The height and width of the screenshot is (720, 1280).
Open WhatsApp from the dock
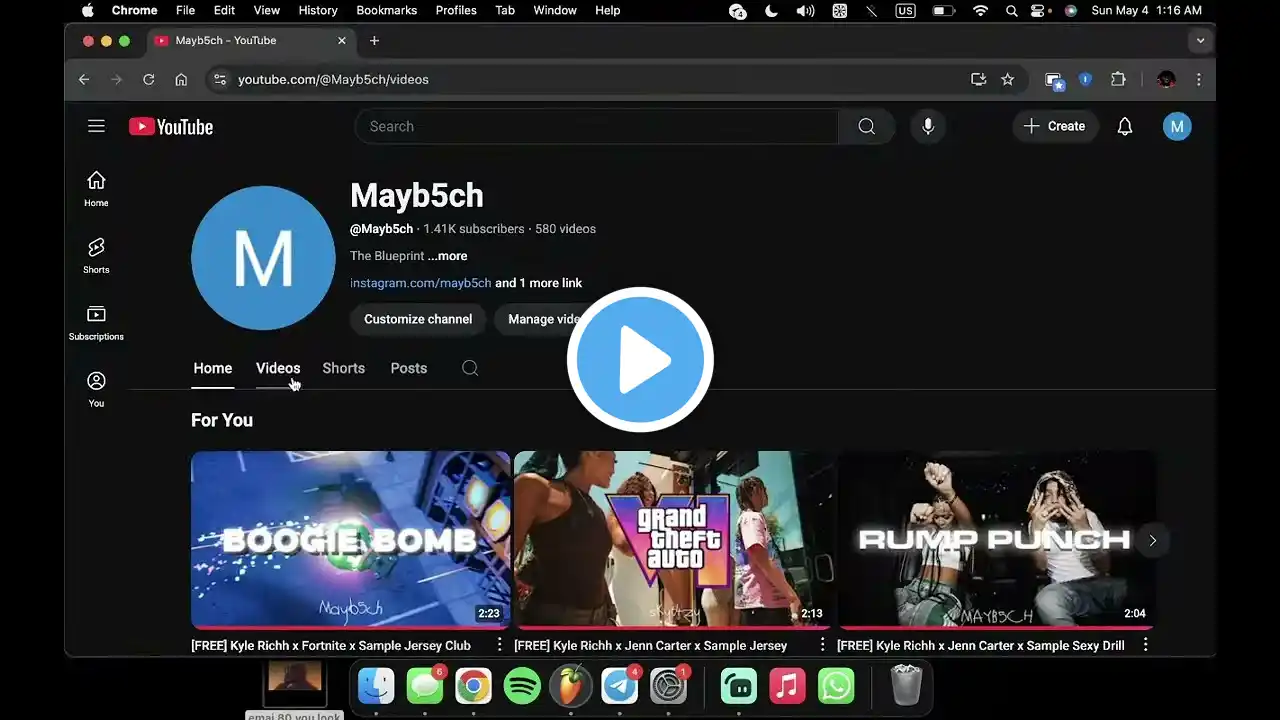pyautogui.click(x=836, y=686)
